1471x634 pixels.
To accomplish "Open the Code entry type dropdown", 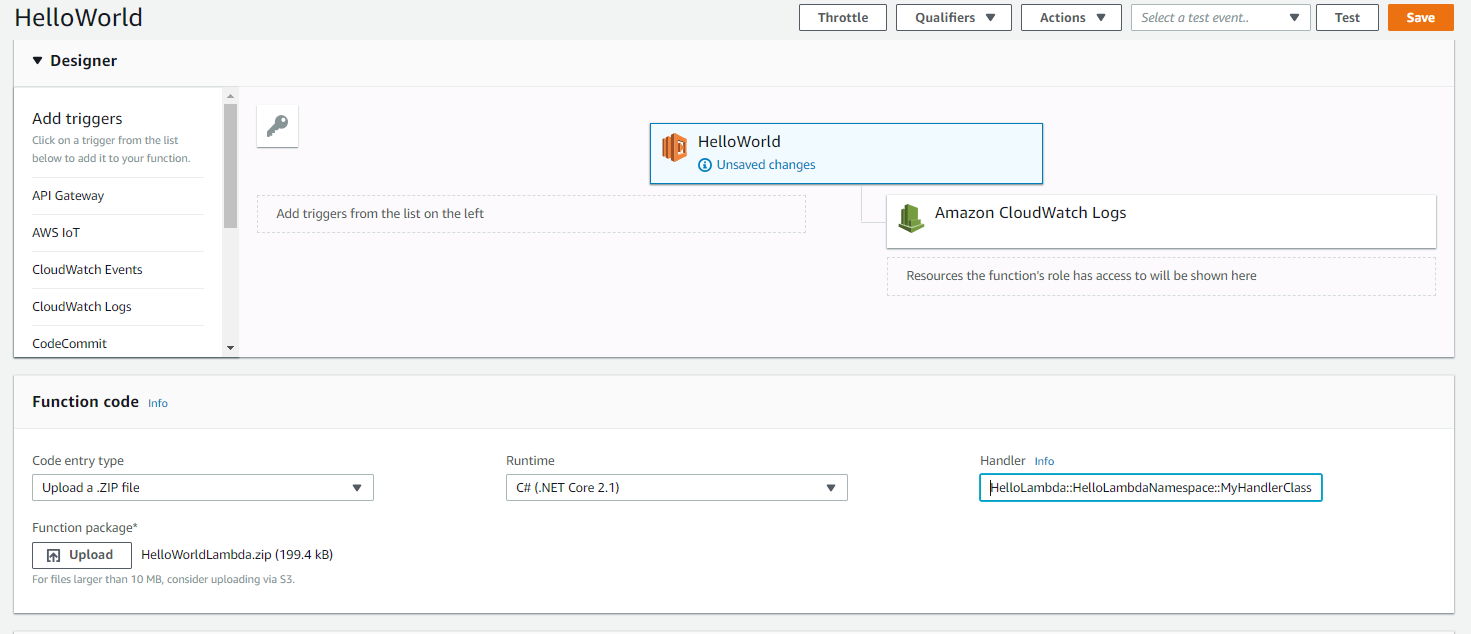I will 203,488.
